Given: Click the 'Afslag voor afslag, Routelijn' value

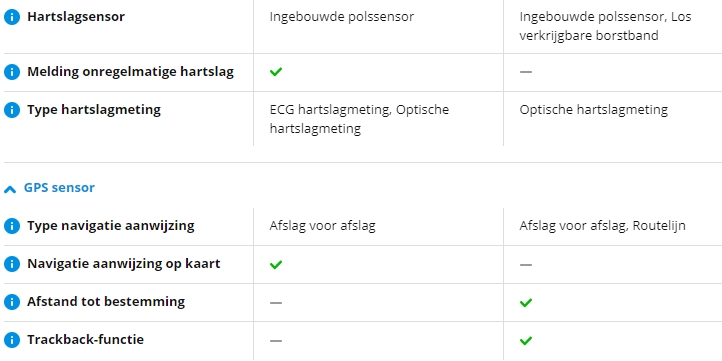Looking at the screenshot, I should coord(602,226).
